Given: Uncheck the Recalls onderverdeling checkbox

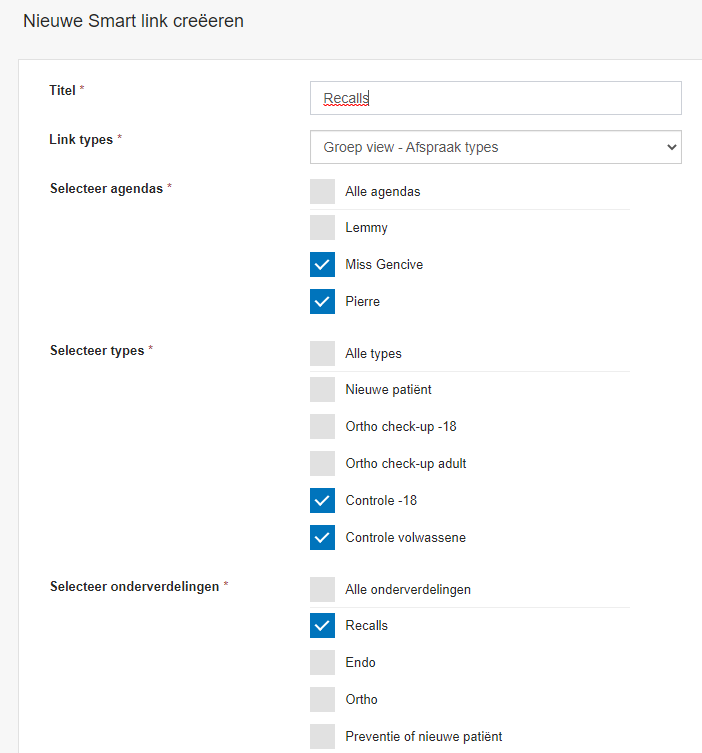Looking at the screenshot, I should point(322,626).
